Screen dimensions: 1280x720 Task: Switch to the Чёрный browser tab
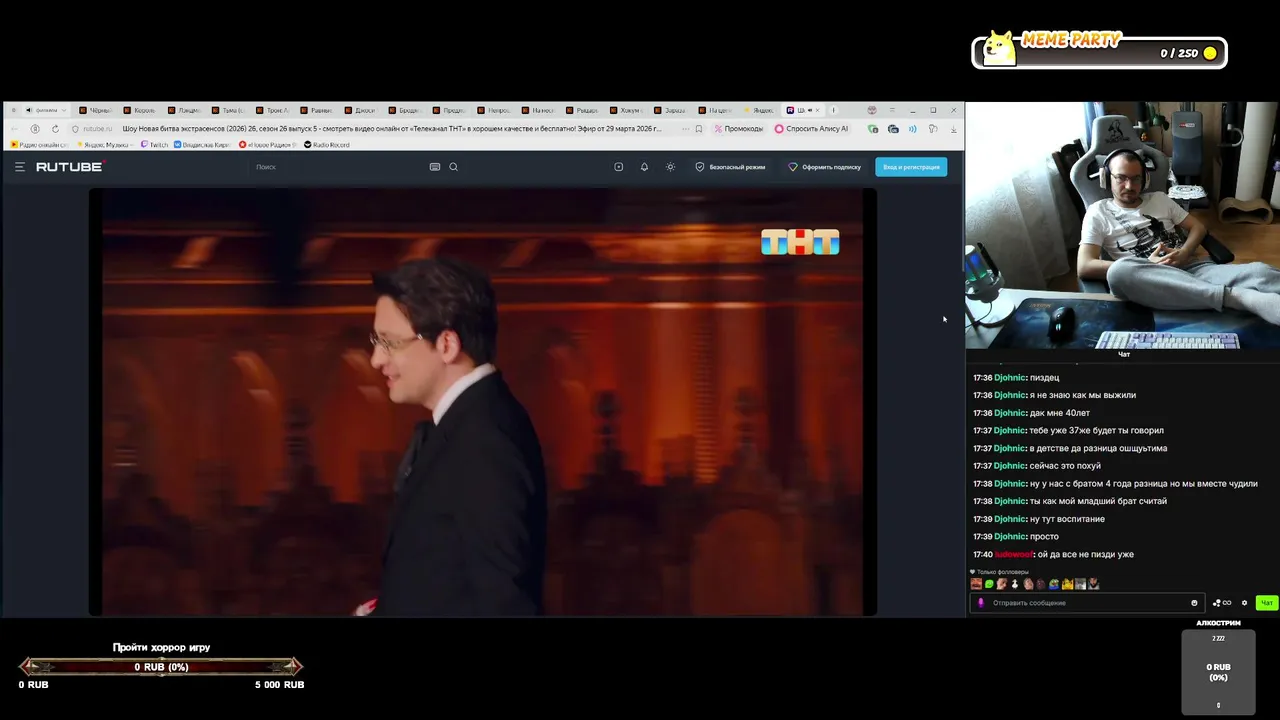coord(95,110)
